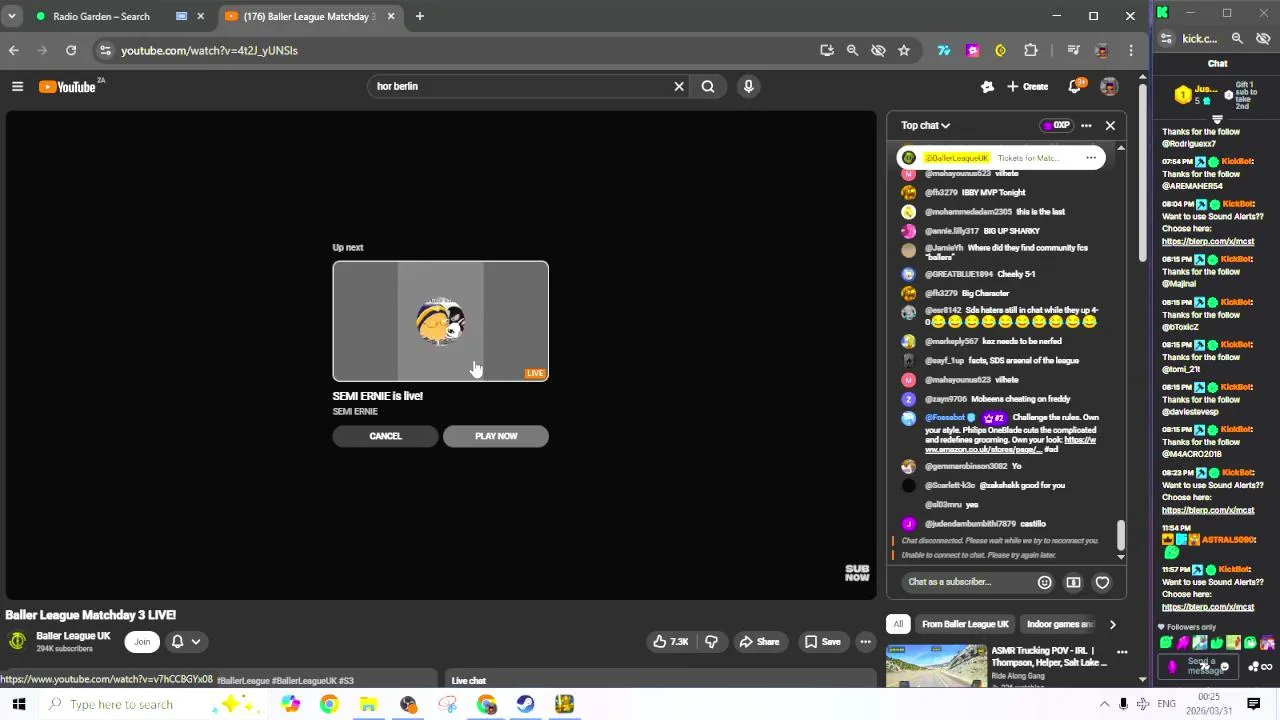Image resolution: width=1280 pixels, height=720 pixels.
Task: Click the zoom magnifier in address bar
Action: (x=852, y=50)
